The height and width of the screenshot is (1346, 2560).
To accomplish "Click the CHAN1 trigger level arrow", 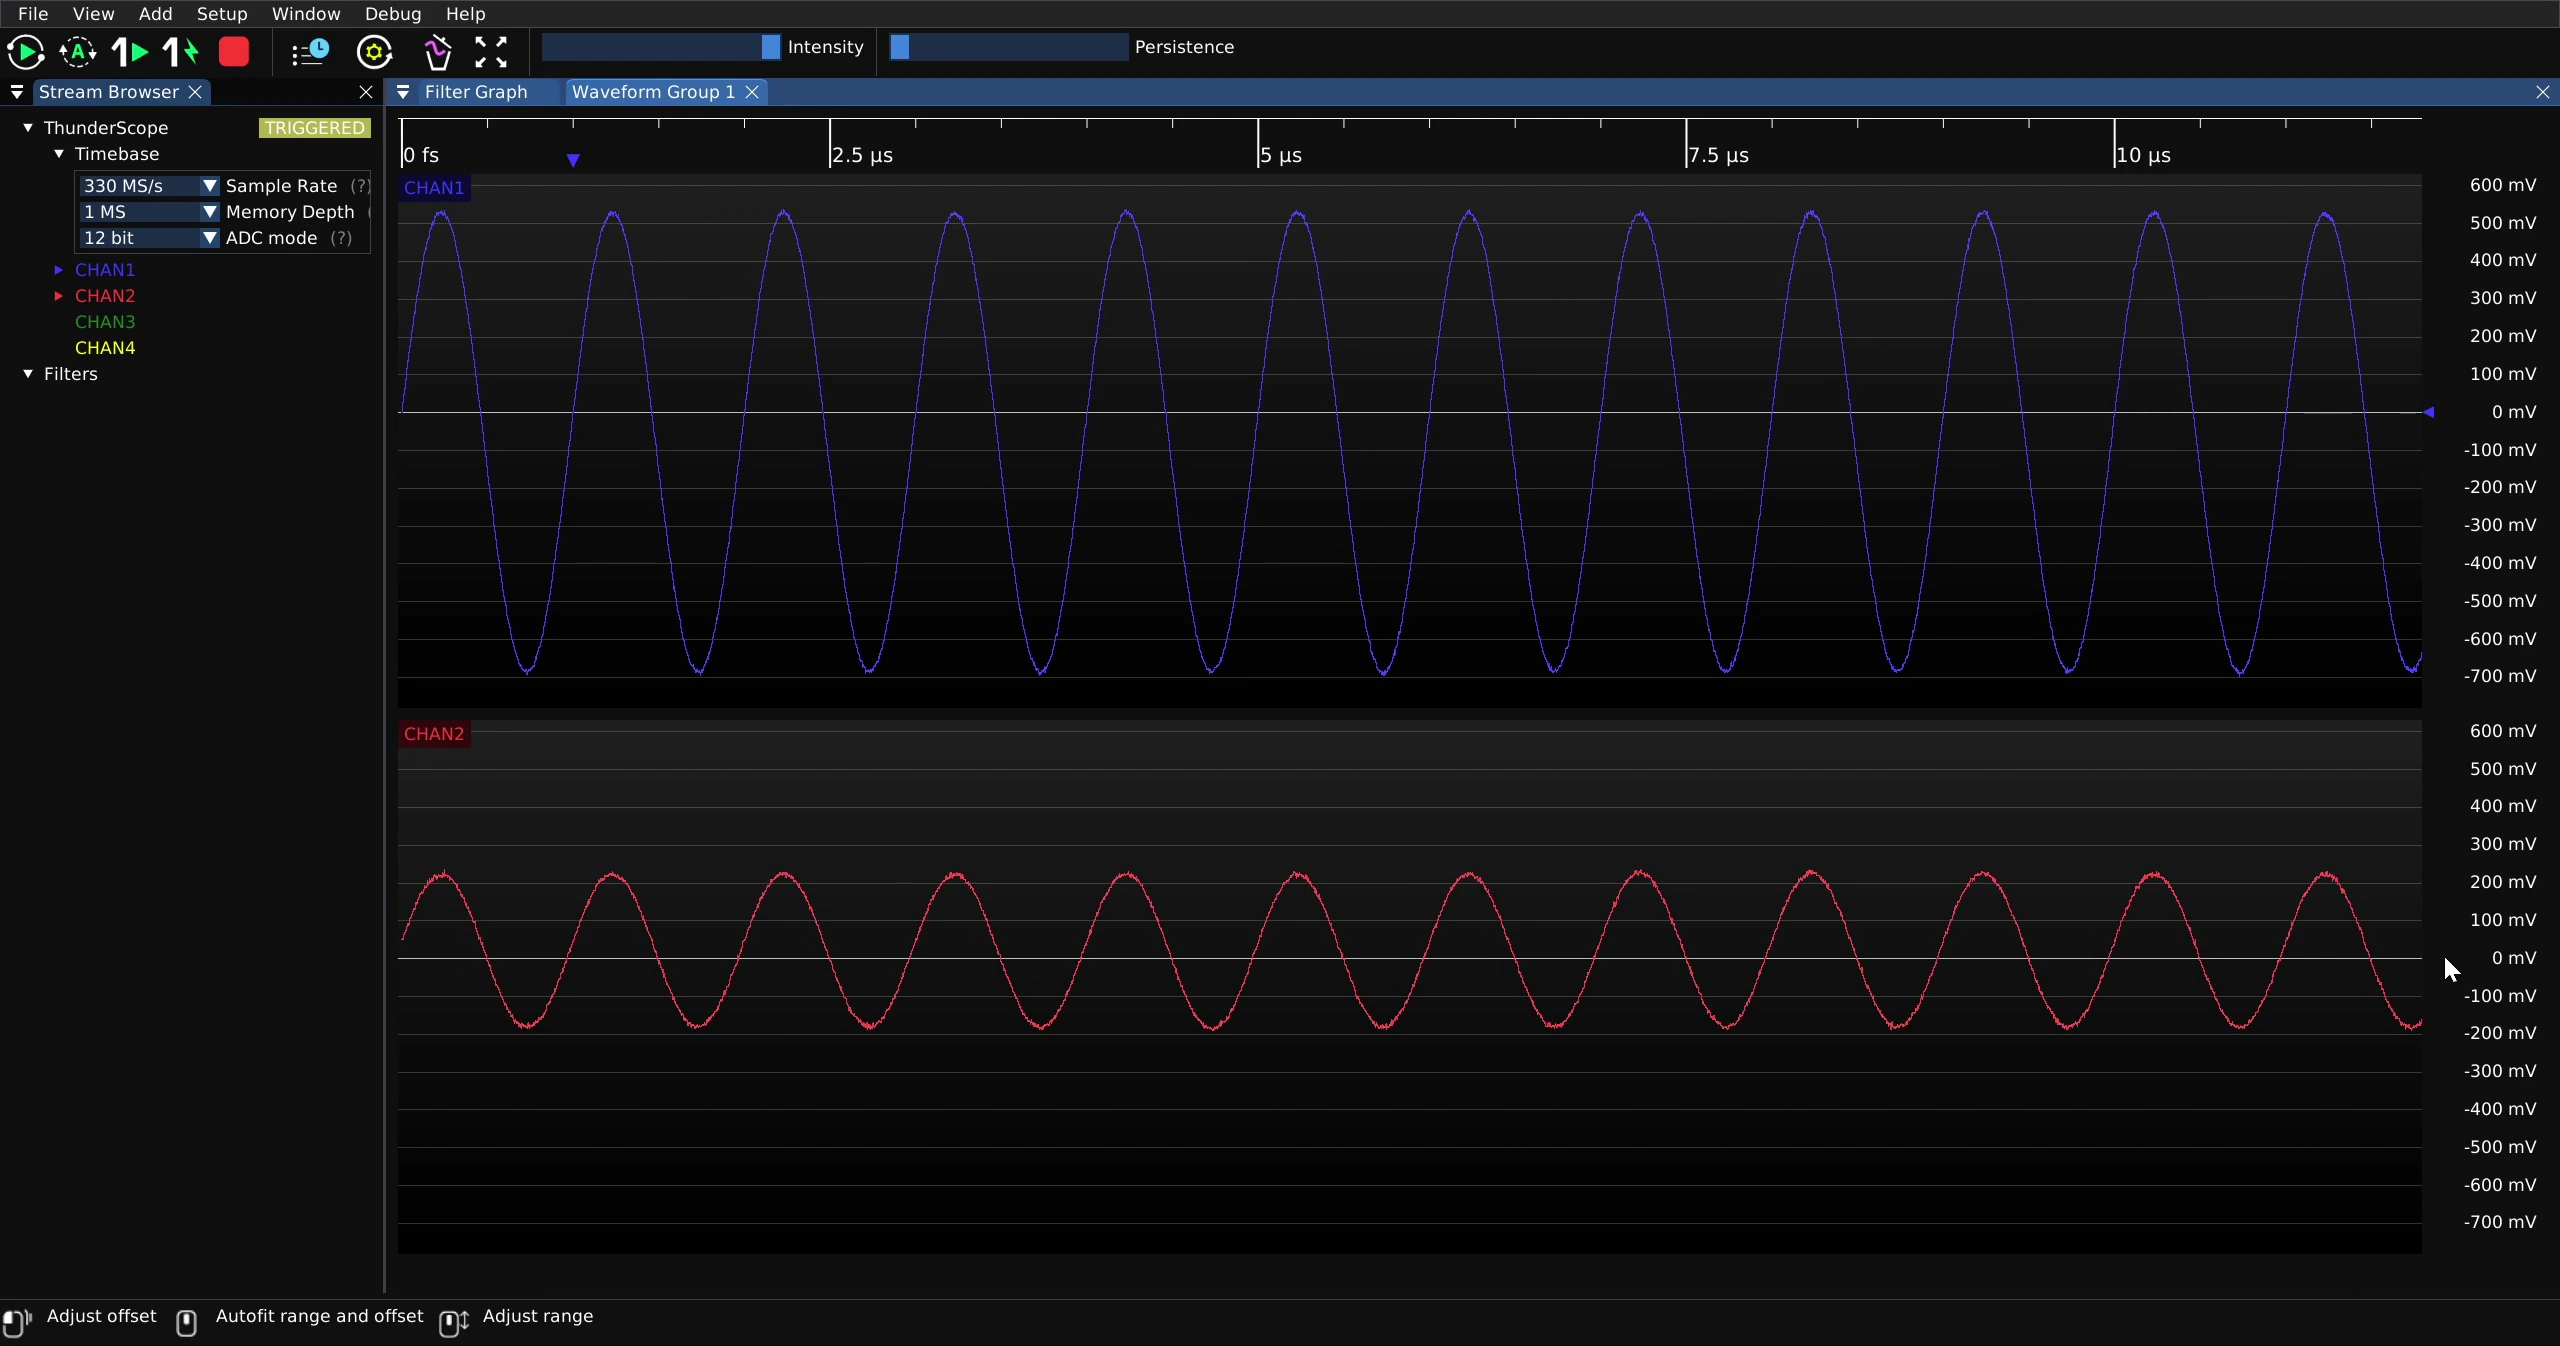I will point(2428,412).
